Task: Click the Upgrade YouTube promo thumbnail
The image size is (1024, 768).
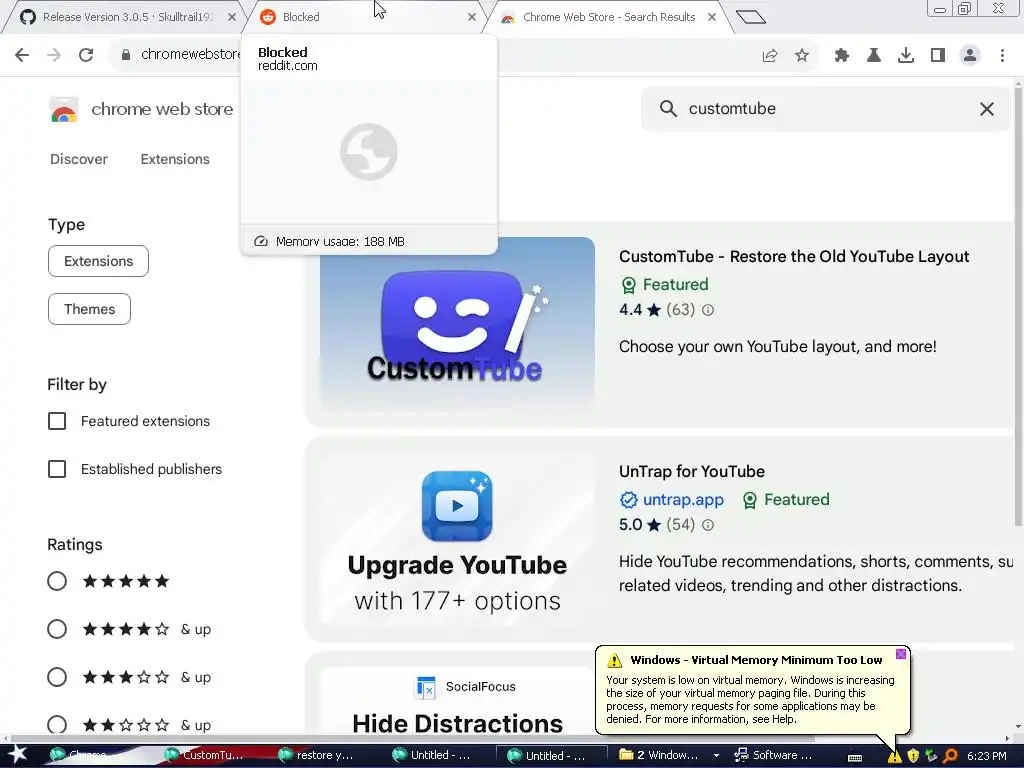Action: coord(457,540)
